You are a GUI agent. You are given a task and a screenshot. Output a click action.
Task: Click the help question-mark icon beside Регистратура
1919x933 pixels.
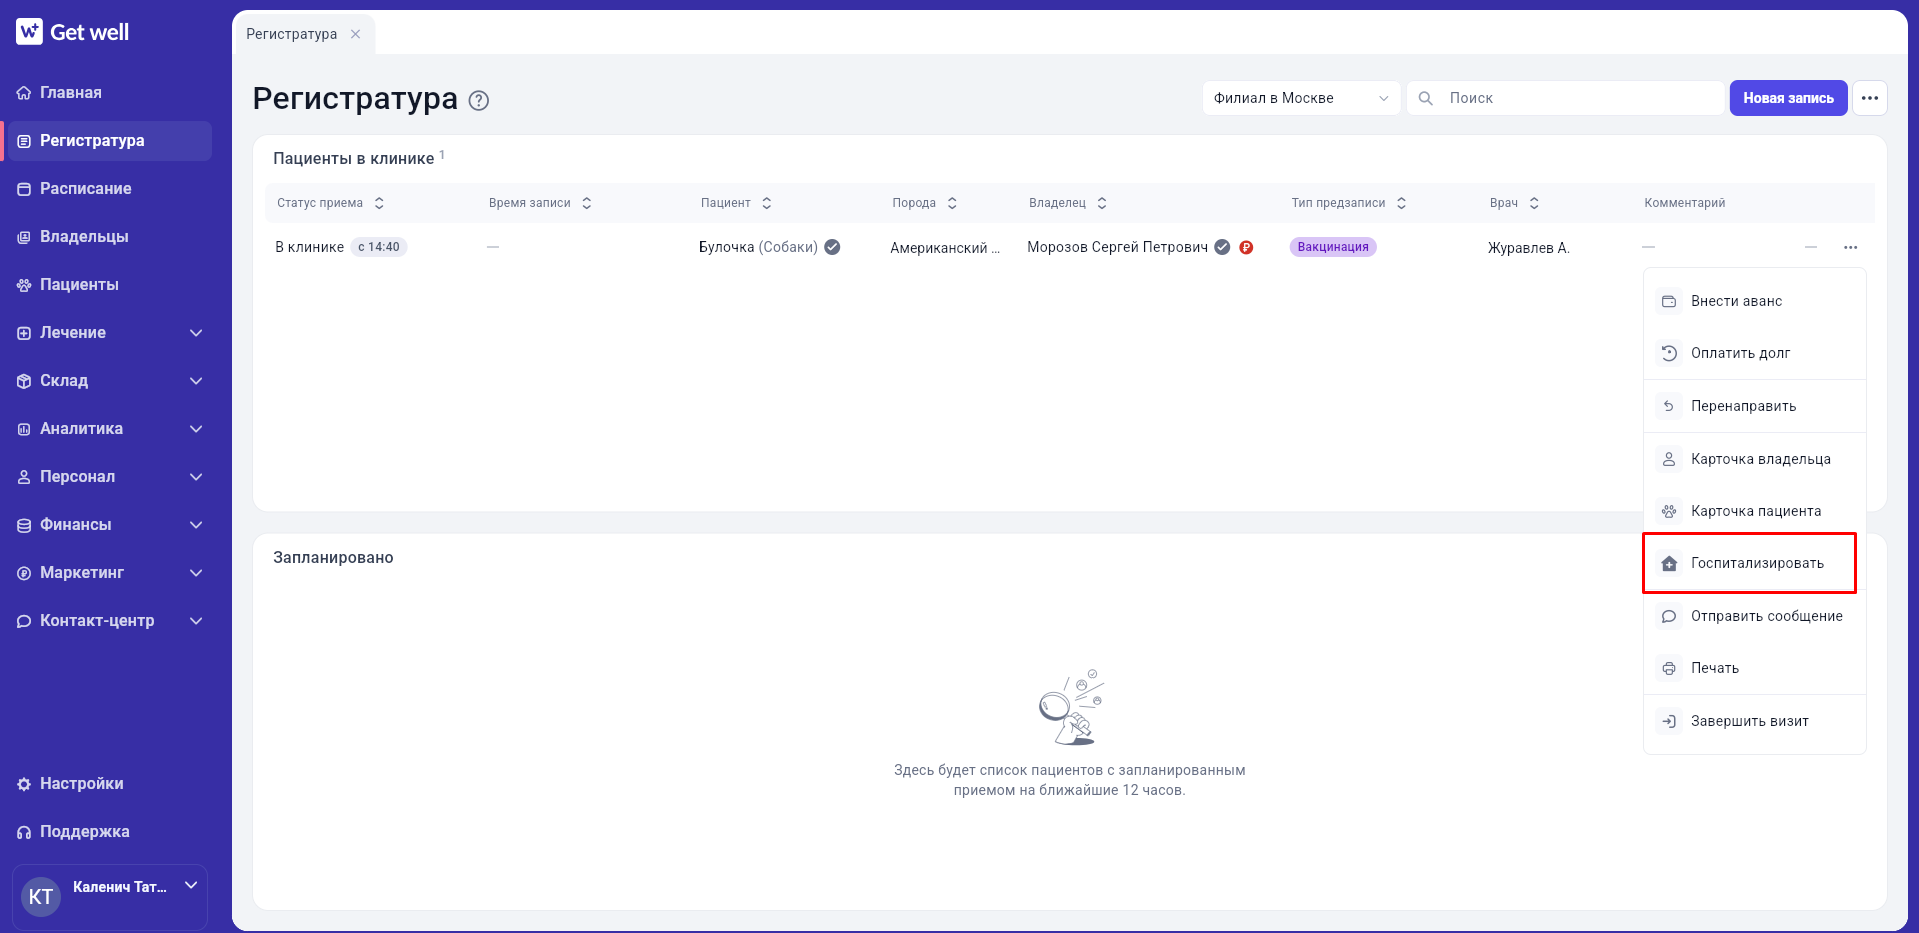(x=479, y=100)
